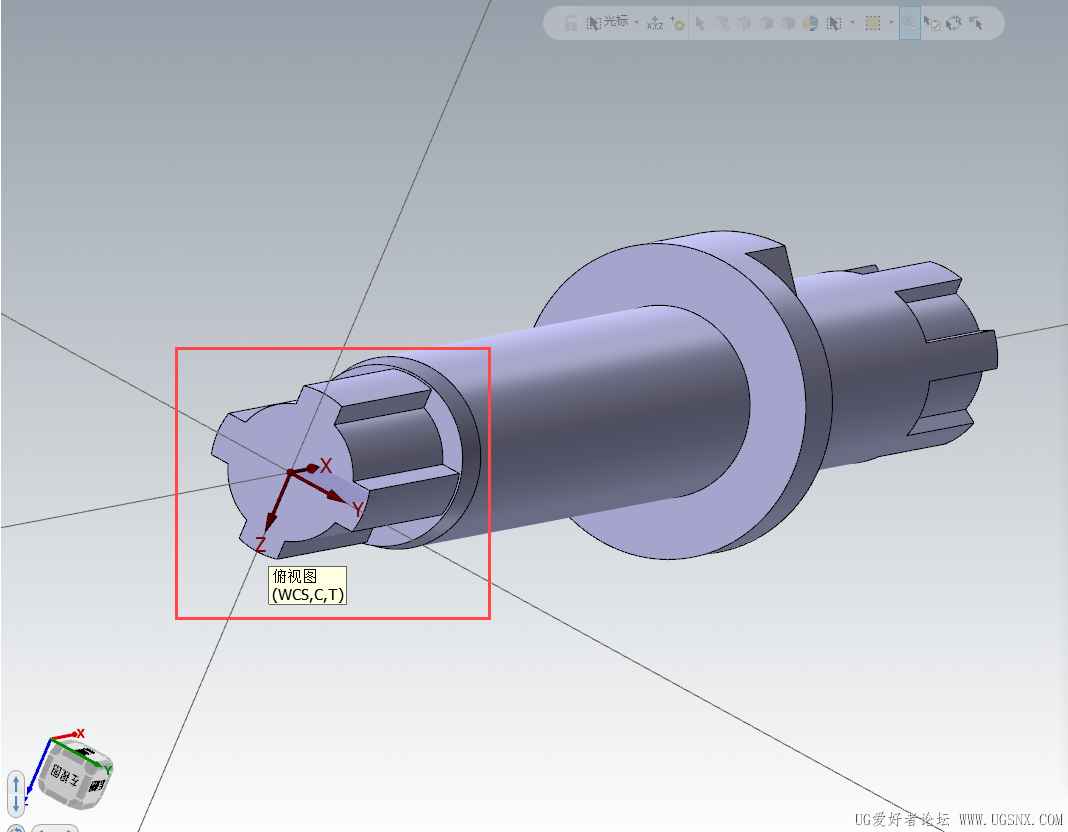Click the plain arrow pointer icon
1068x832 pixels.
click(700, 23)
